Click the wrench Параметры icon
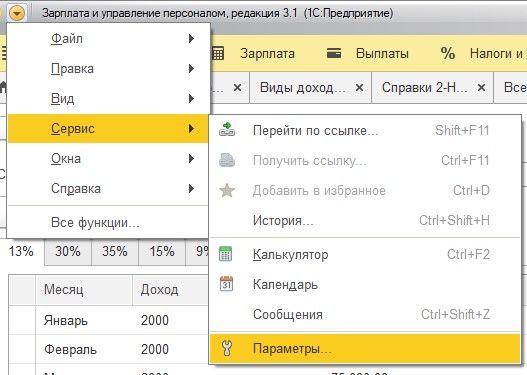 [227, 348]
